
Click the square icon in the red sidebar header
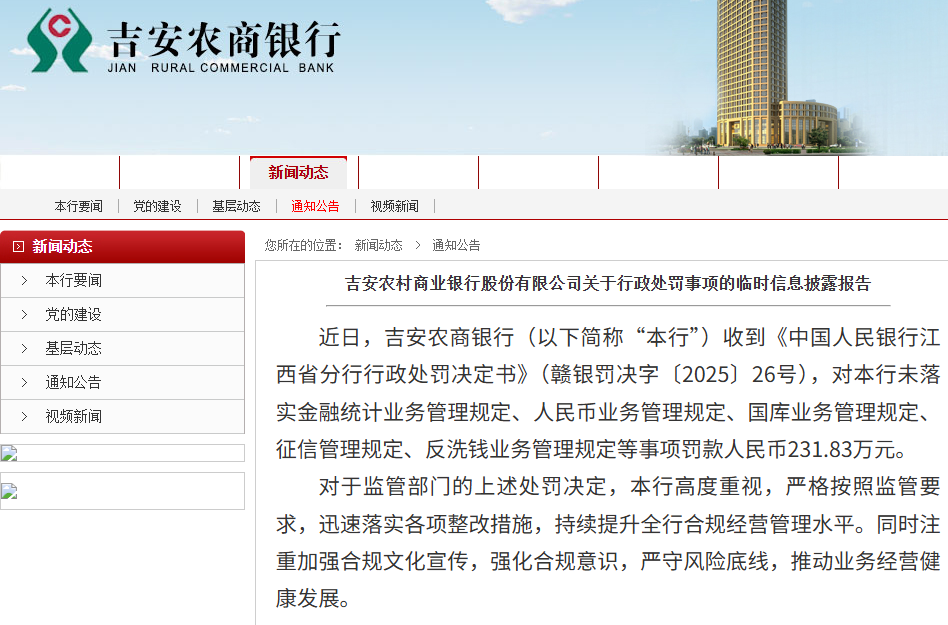click(x=18, y=247)
